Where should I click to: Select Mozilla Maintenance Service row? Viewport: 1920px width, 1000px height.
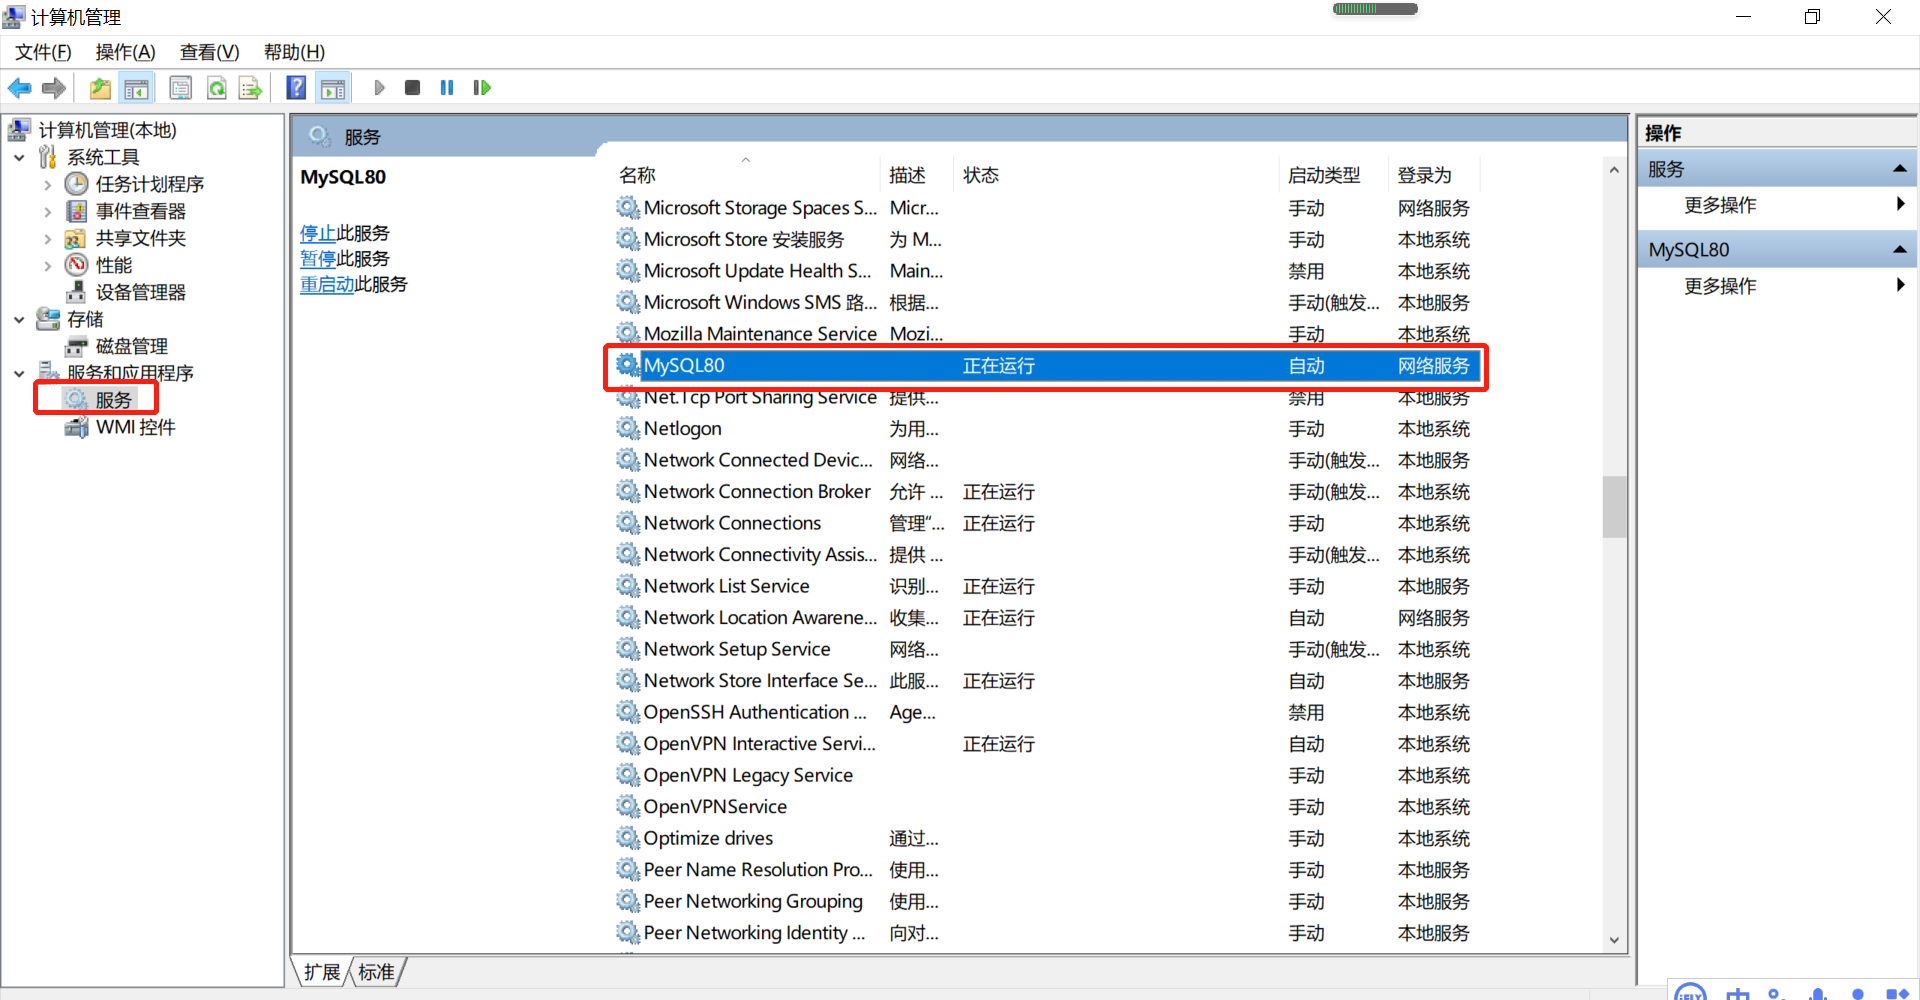(x=1046, y=334)
